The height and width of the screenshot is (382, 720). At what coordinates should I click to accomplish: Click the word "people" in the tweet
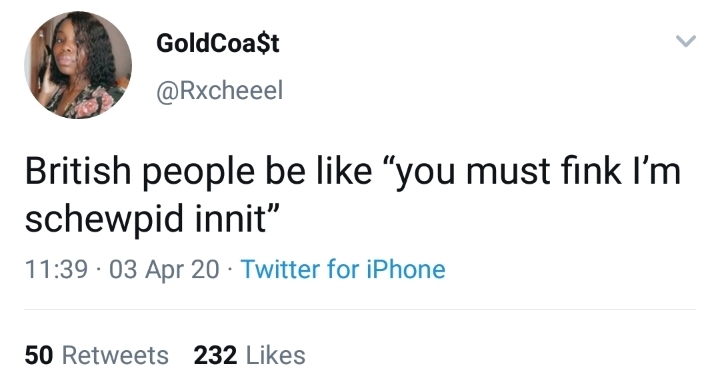coord(198,173)
